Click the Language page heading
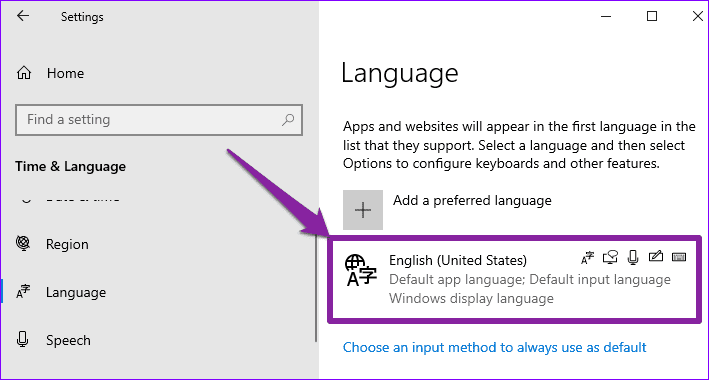Viewport: 709px width, 380px height. point(400,73)
